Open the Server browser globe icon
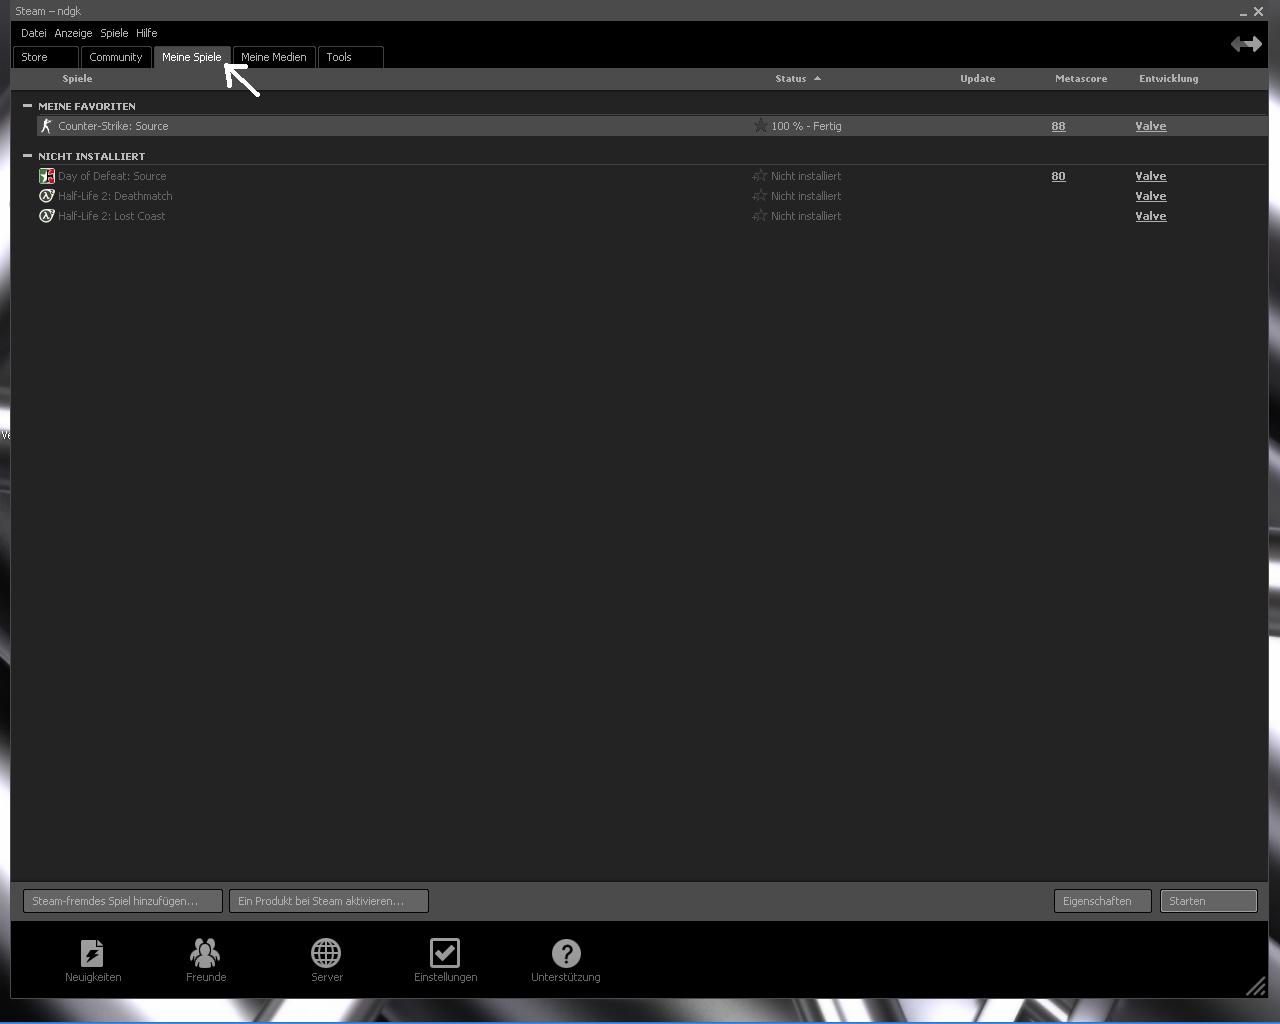The width and height of the screenshot is (1280, 1024). [326, 954]
